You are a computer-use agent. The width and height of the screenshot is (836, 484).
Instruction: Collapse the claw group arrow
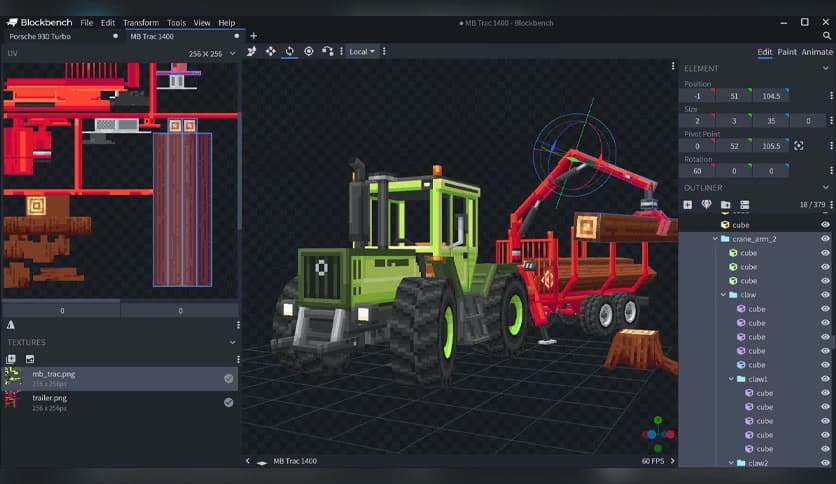[723, 295]
